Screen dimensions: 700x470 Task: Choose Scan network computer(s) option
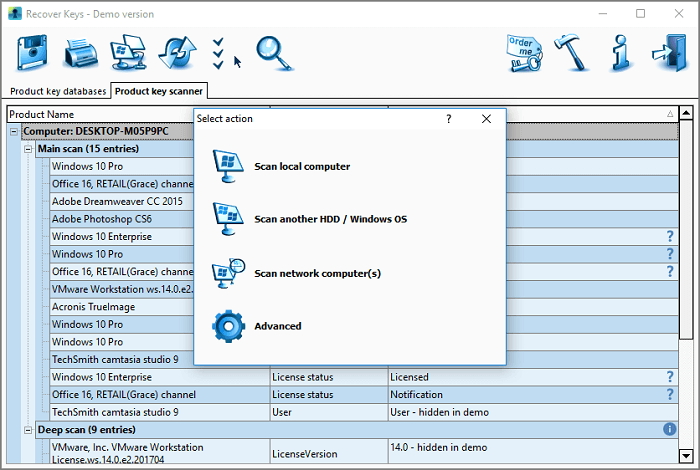click(x=316, y=273)
